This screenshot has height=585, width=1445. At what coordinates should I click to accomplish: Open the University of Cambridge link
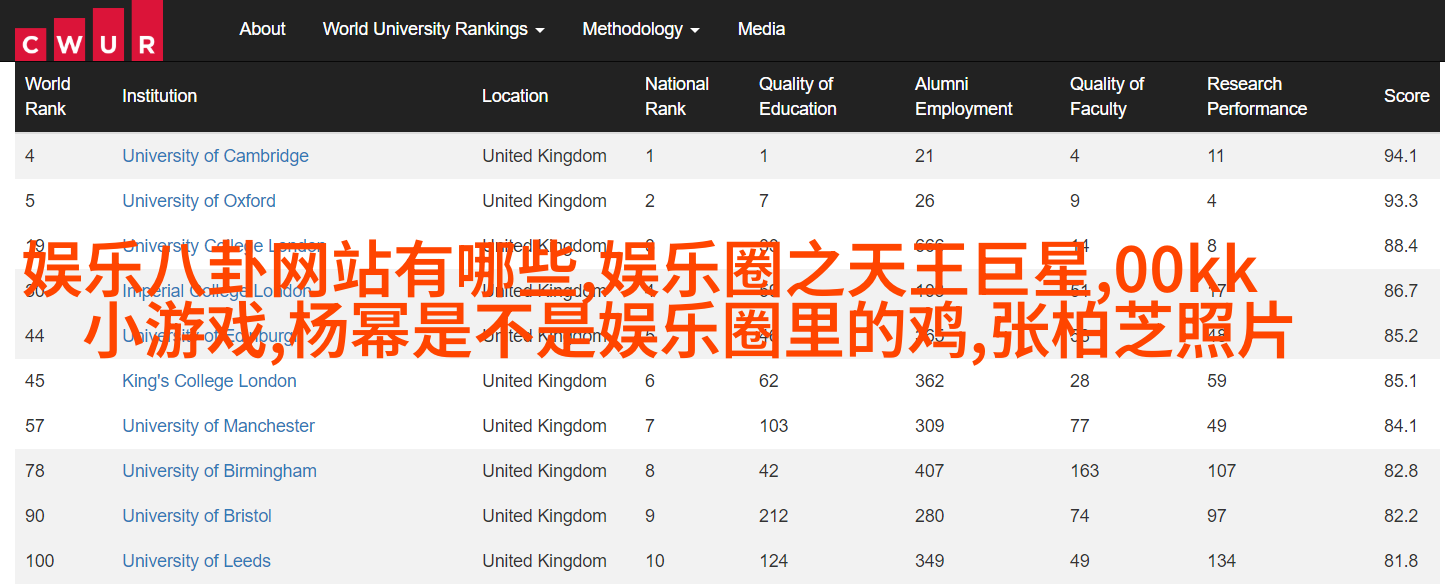215,156
